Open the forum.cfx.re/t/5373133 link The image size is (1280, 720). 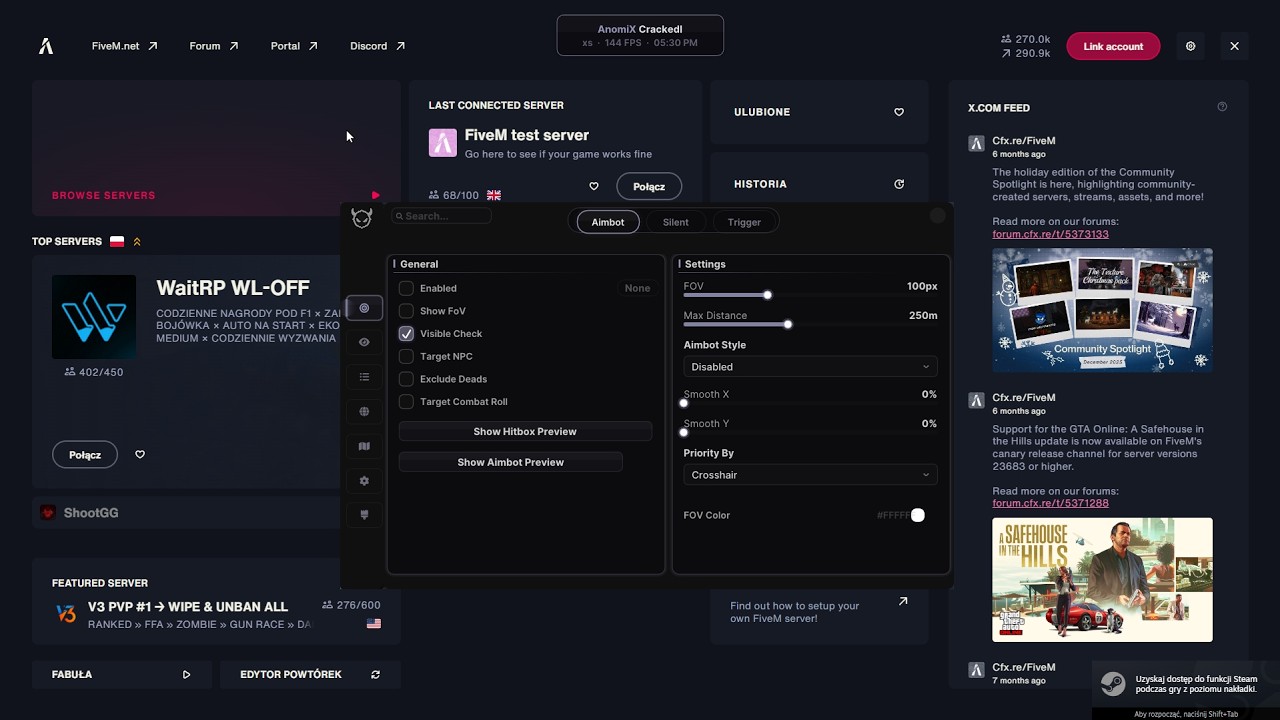[1050, 234]
